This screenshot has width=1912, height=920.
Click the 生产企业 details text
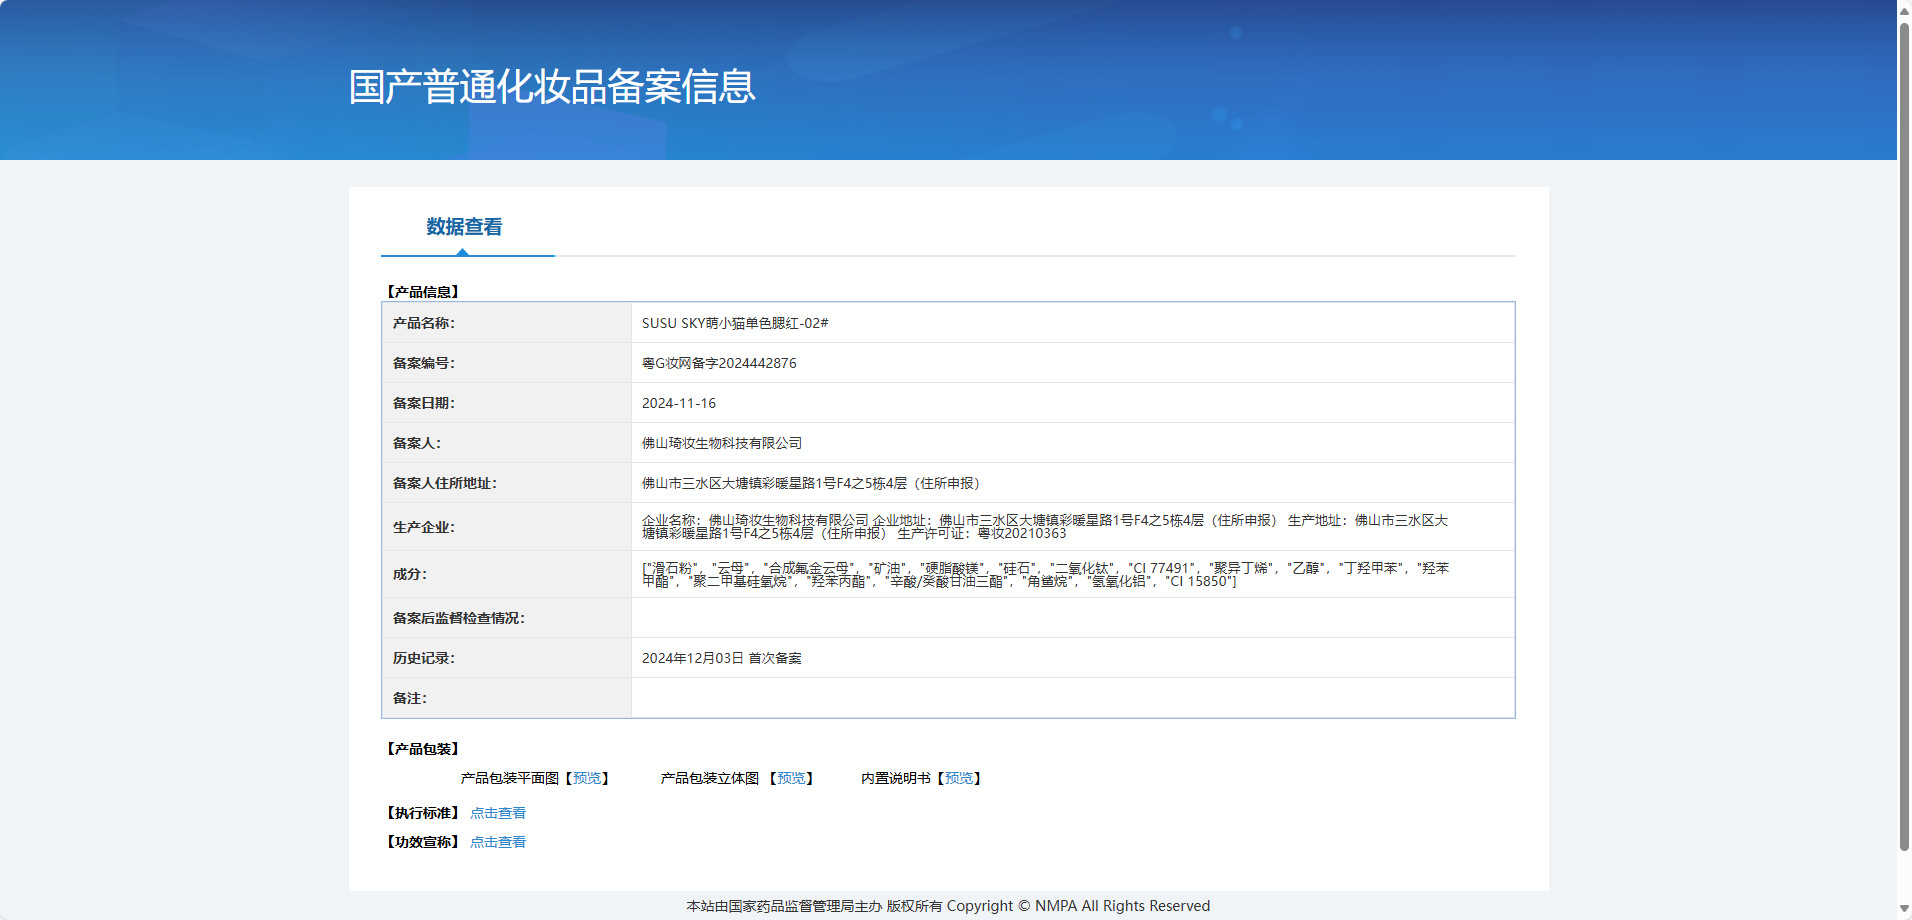[1045, 527]
